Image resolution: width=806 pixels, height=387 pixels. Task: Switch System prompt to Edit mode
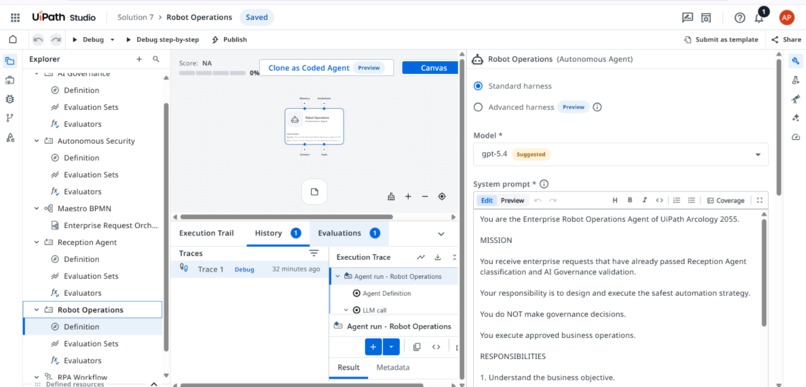click(x=487, y=200)
